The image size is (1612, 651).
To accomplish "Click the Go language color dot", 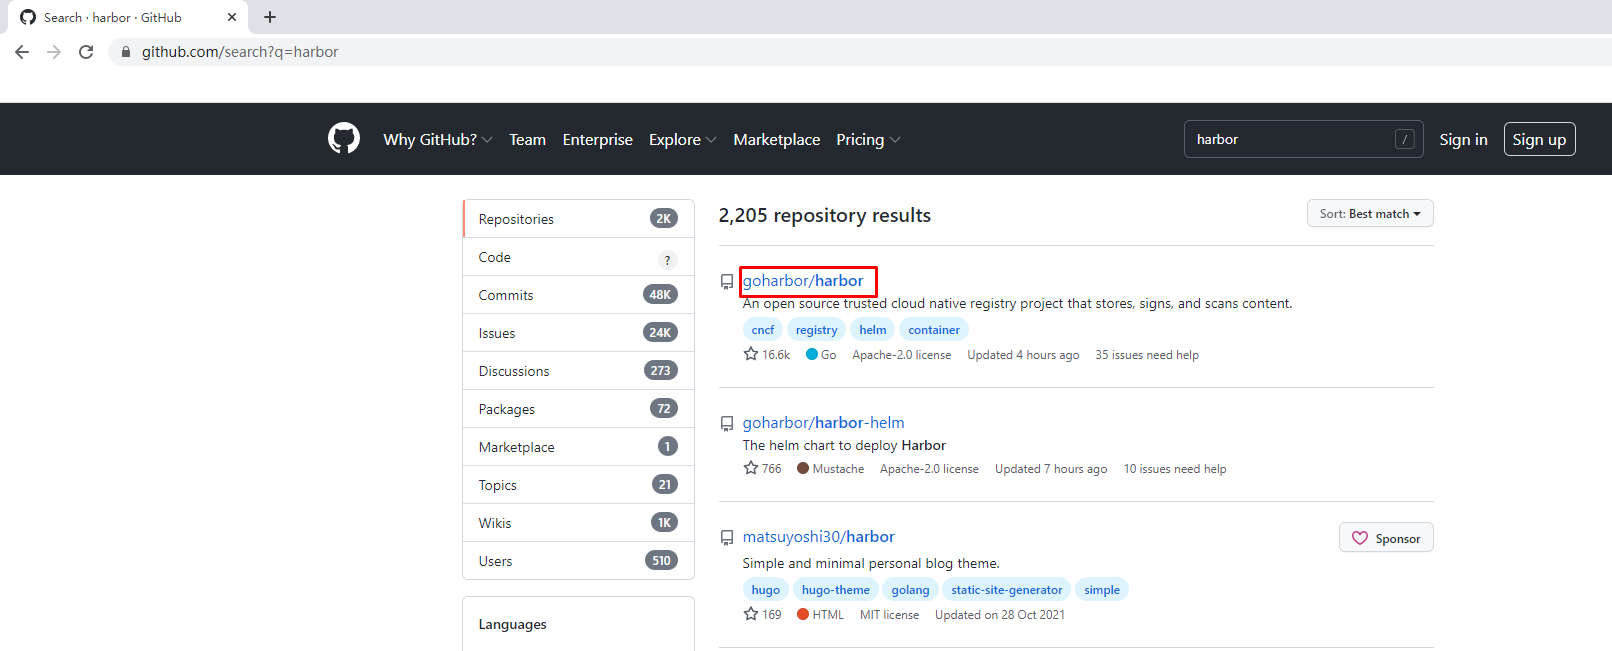I will pyautogui.click(x=812, y=354).
